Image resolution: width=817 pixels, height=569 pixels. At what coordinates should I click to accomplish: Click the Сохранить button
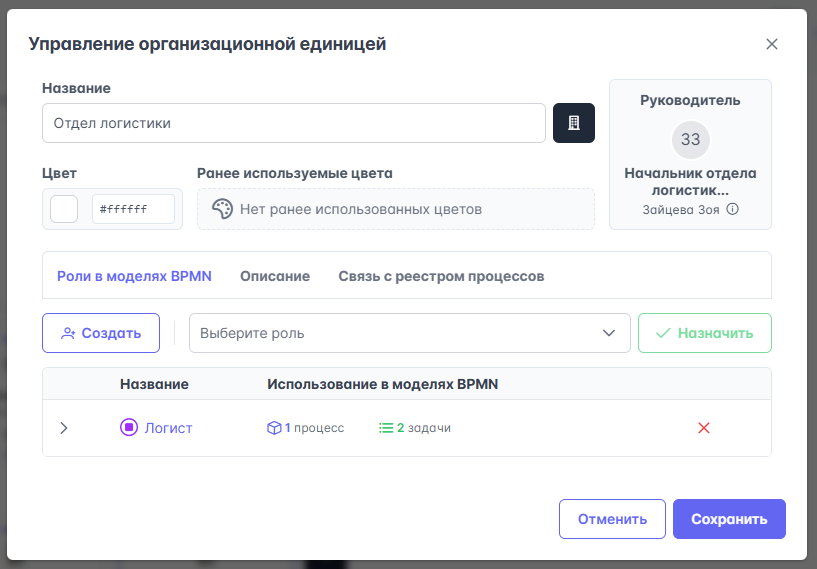pos(729,519)
